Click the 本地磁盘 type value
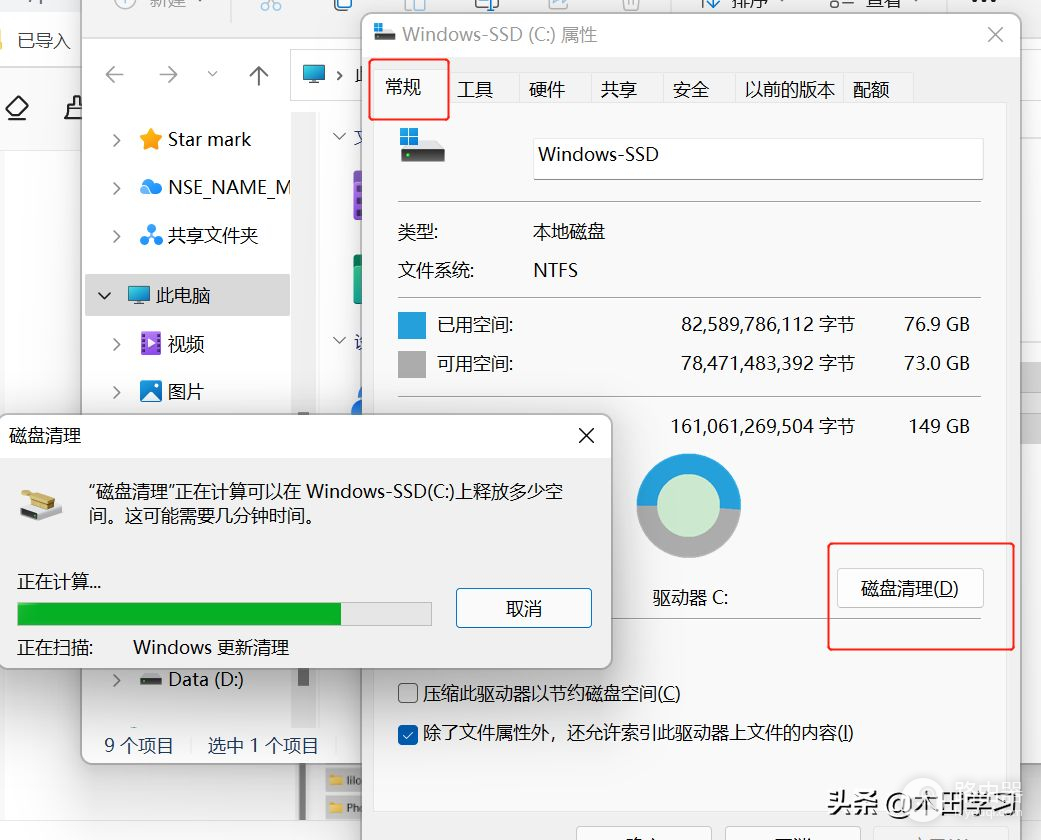The width and height of the screenshot is (1041, 840). click(x=569, y=232)
